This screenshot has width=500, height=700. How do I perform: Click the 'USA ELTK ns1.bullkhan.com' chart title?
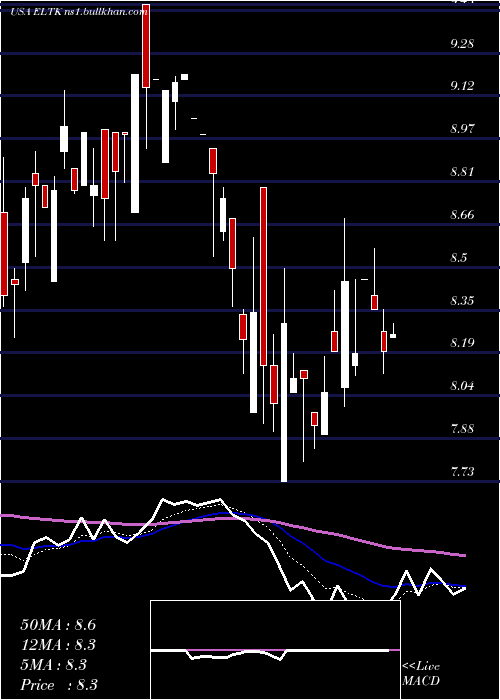79,12
